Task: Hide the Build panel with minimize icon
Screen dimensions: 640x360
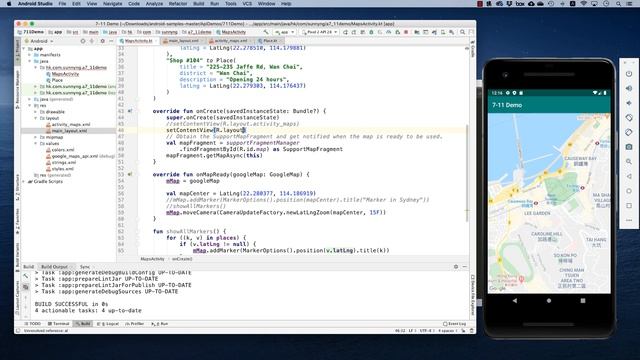Action: 464,267
